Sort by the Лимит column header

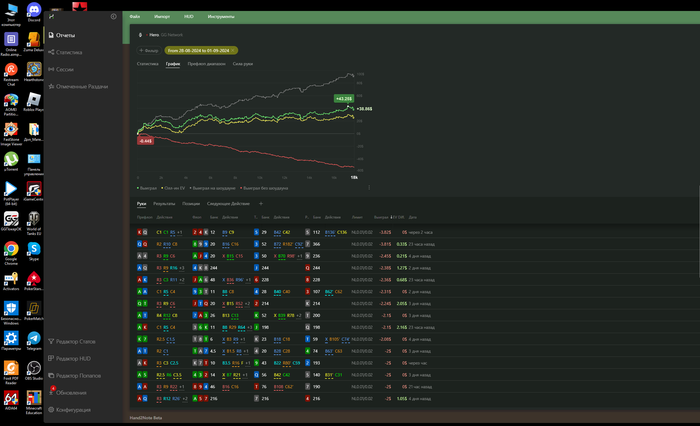pyautogui.click(x=357, y=217)
